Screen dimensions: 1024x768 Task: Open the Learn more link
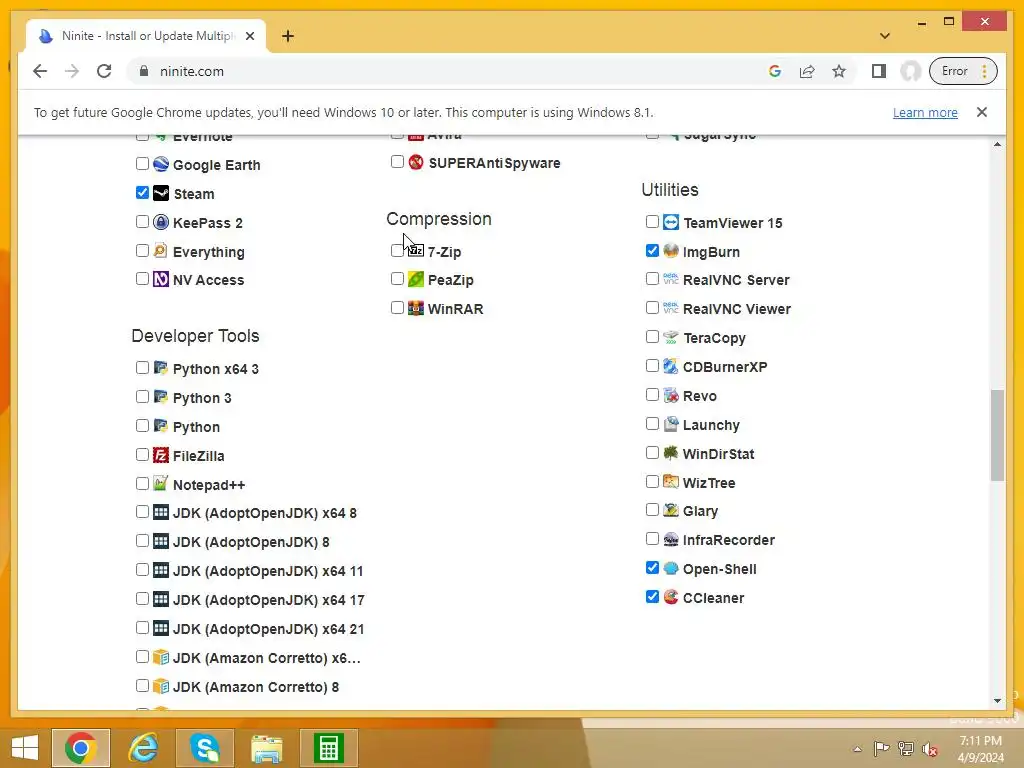tap(925, 112)
